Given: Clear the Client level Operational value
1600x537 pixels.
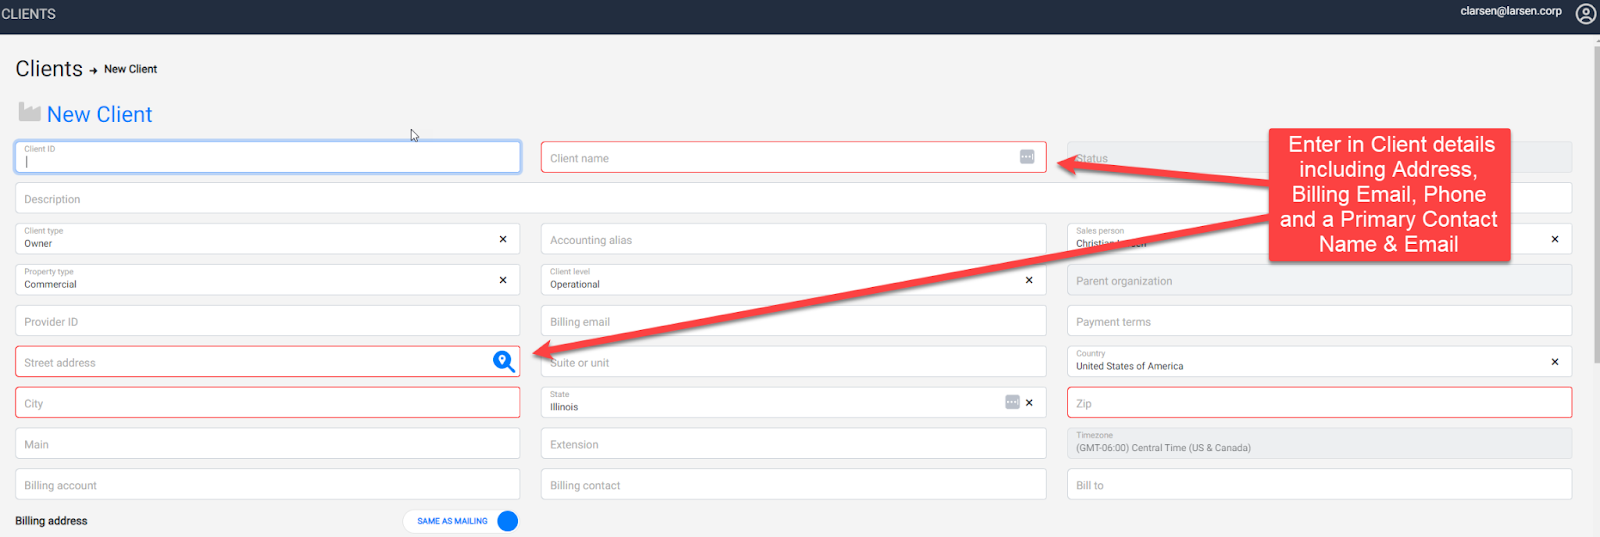Looking at the screenshot, I should (x=1029, y=280).
